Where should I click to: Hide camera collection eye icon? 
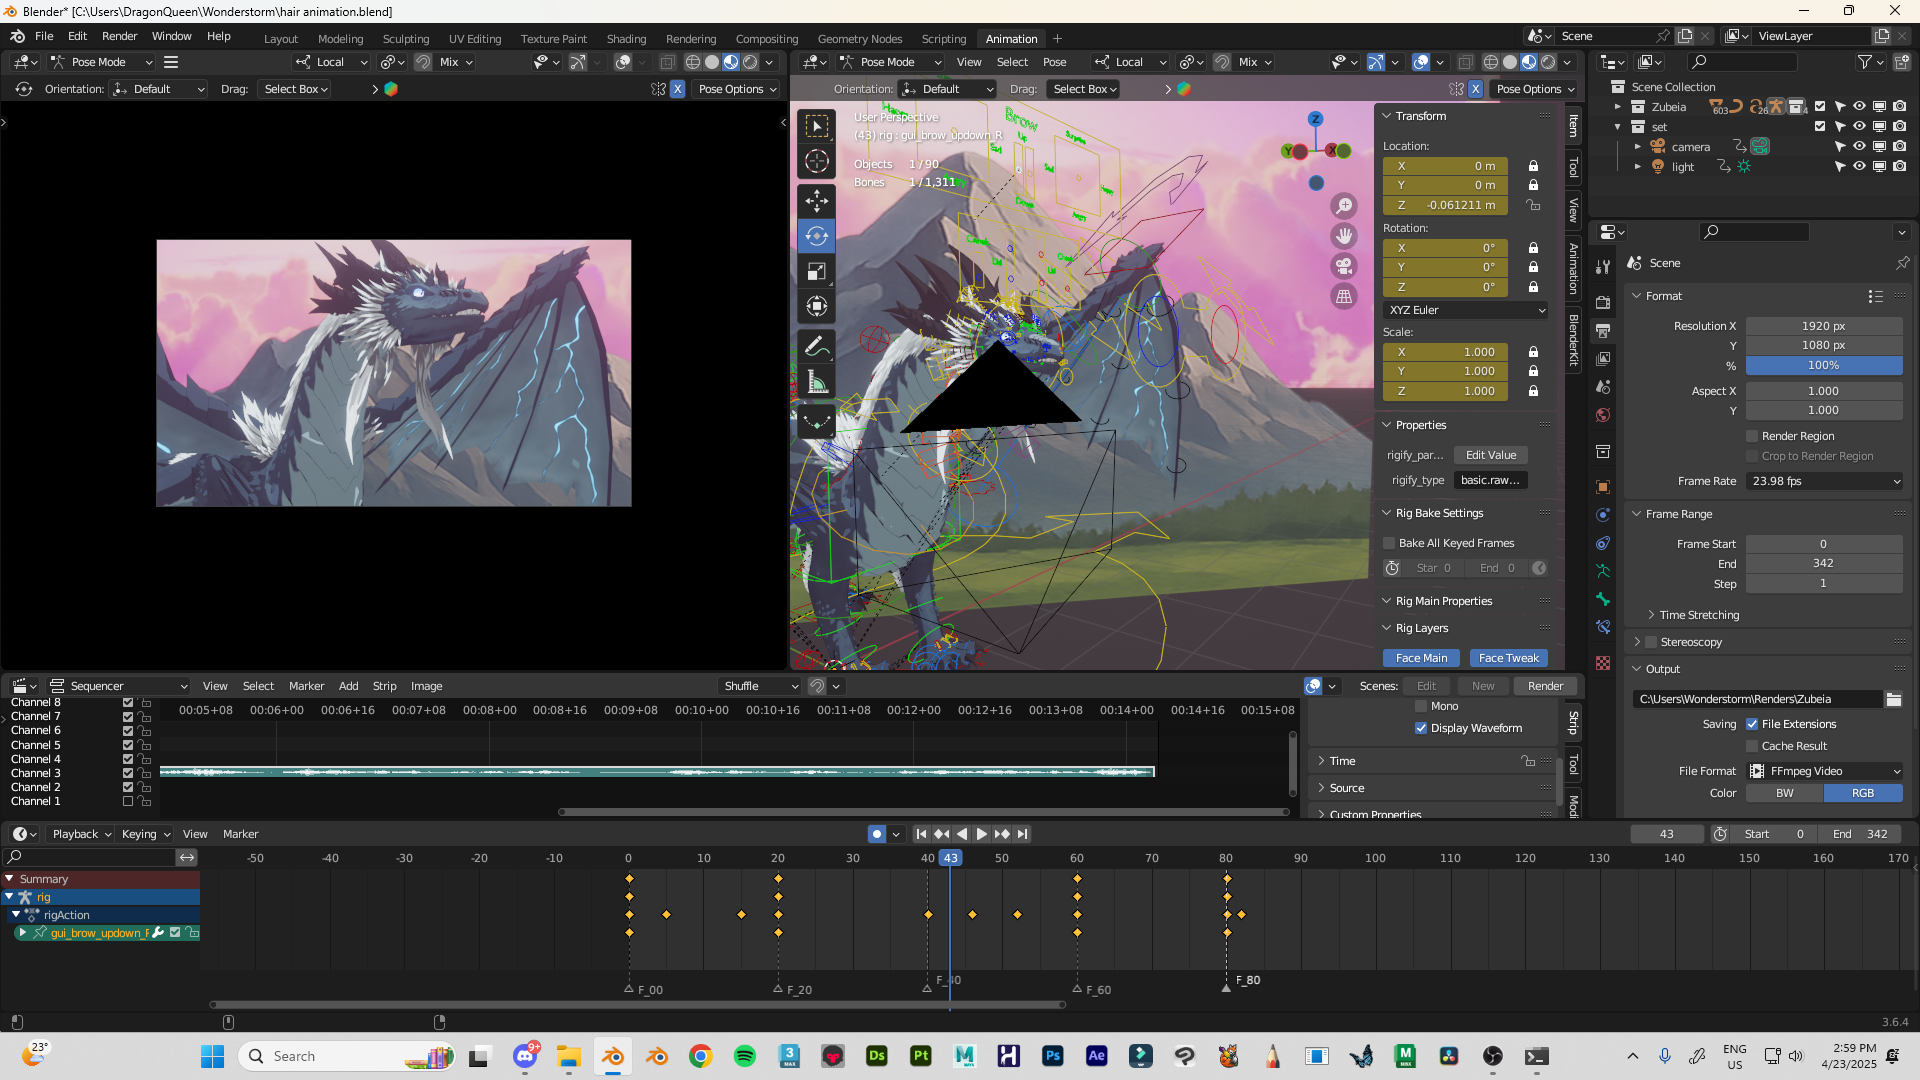coord(1859,147)
